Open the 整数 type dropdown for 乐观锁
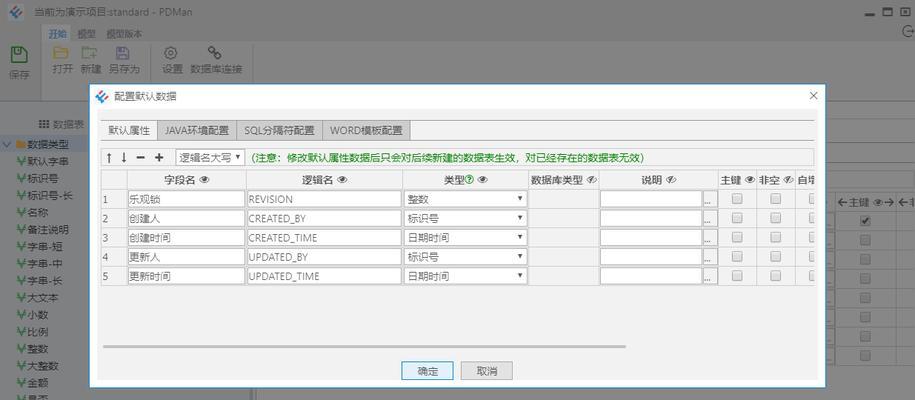 pyautogui.click(x=465, y=199)
